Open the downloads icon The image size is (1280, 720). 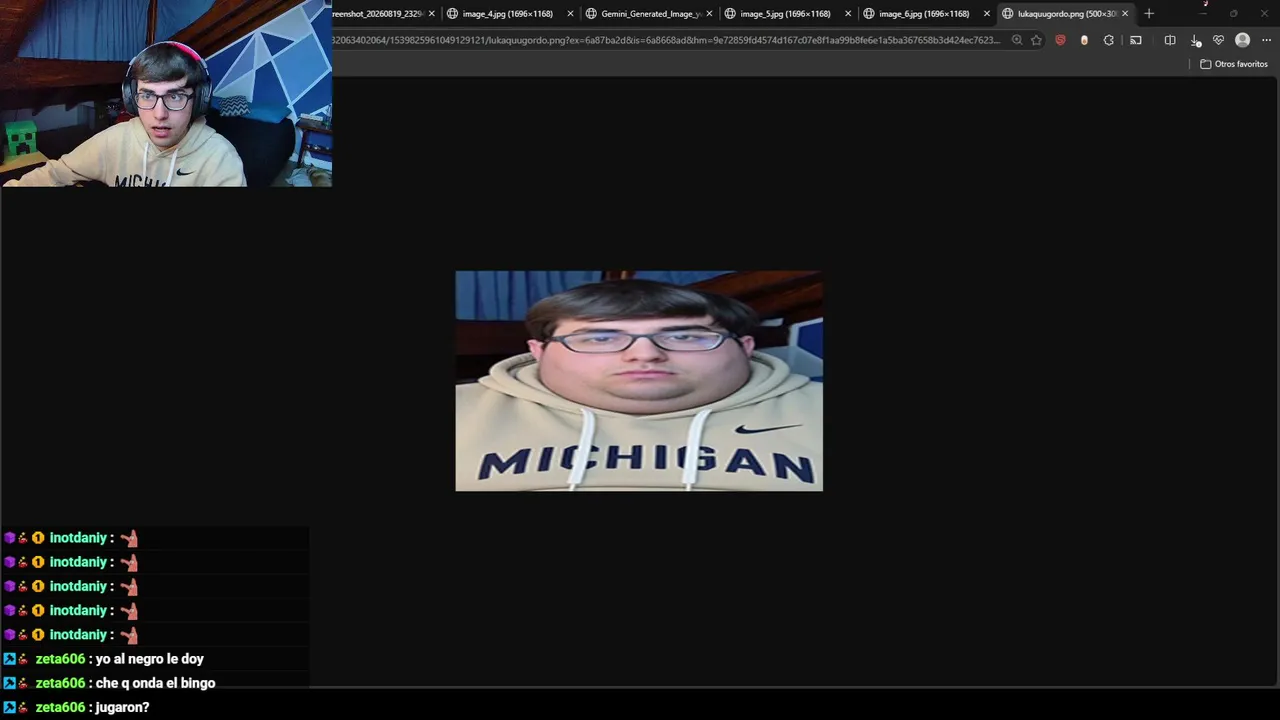click(1195, 40)
